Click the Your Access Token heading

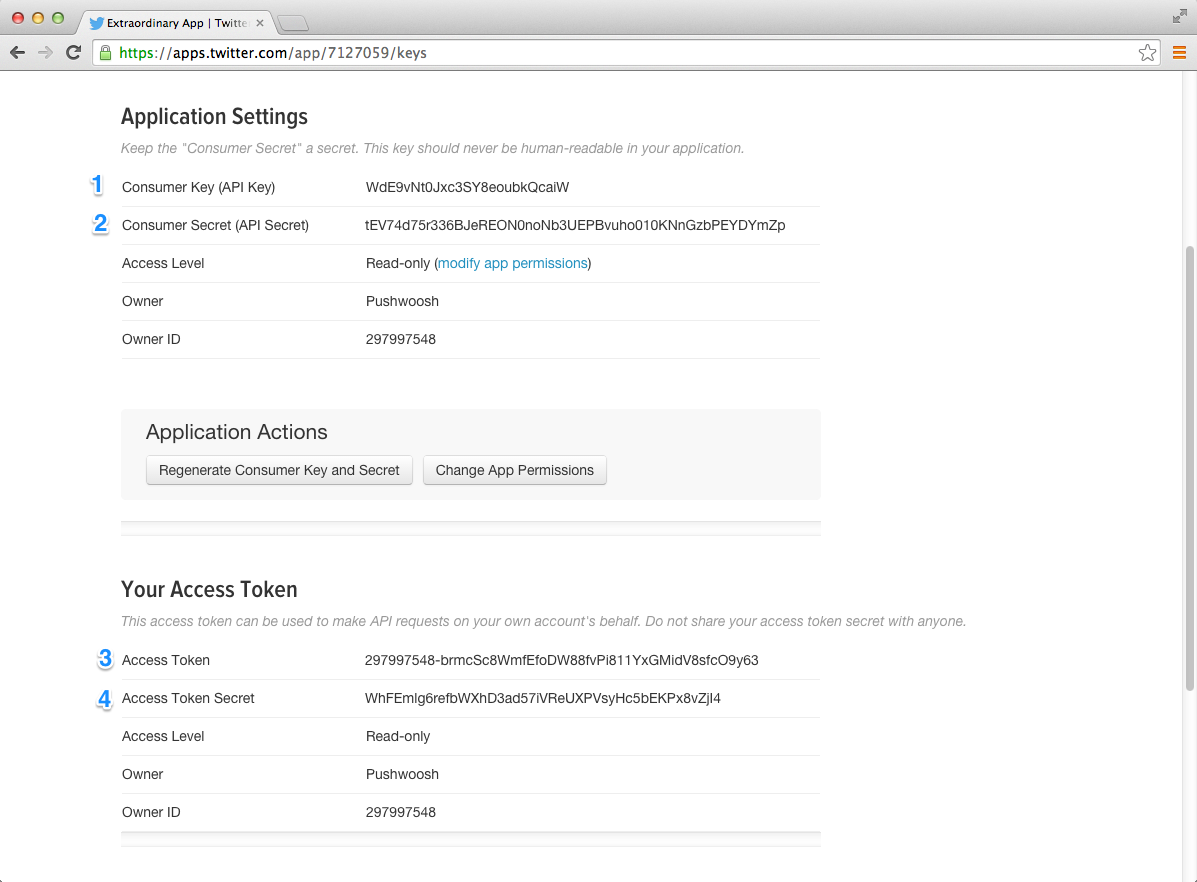(209, 590)
